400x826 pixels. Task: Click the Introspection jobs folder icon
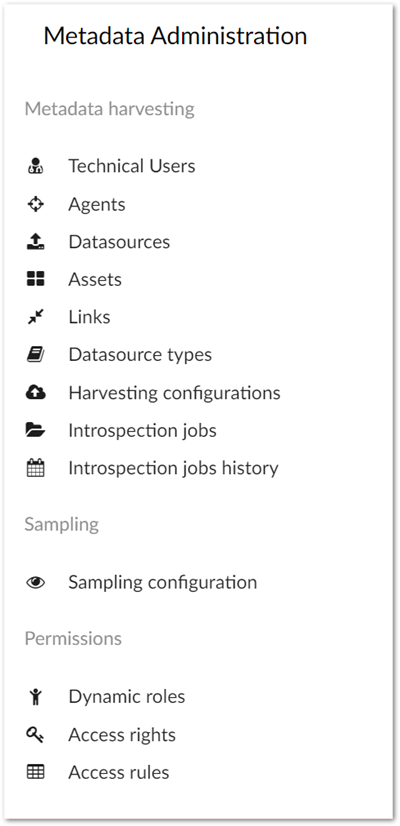point(35,430)
